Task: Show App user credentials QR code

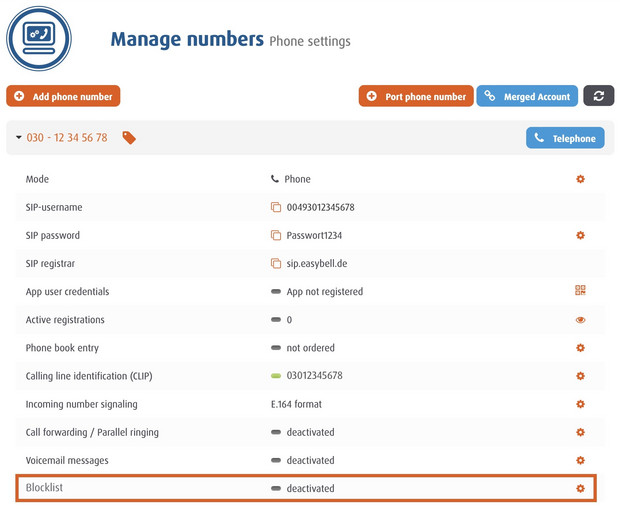Action: point(580,290)
